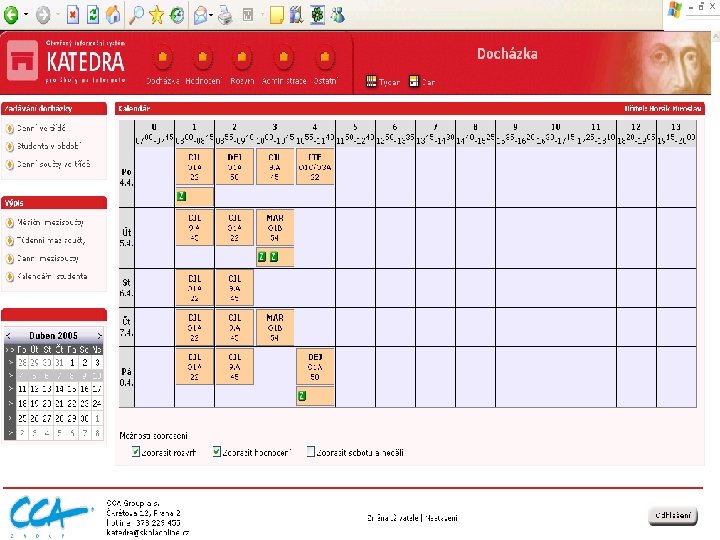
Task: Open Týdenní mezisoučty report link
Action: point(51,240)
